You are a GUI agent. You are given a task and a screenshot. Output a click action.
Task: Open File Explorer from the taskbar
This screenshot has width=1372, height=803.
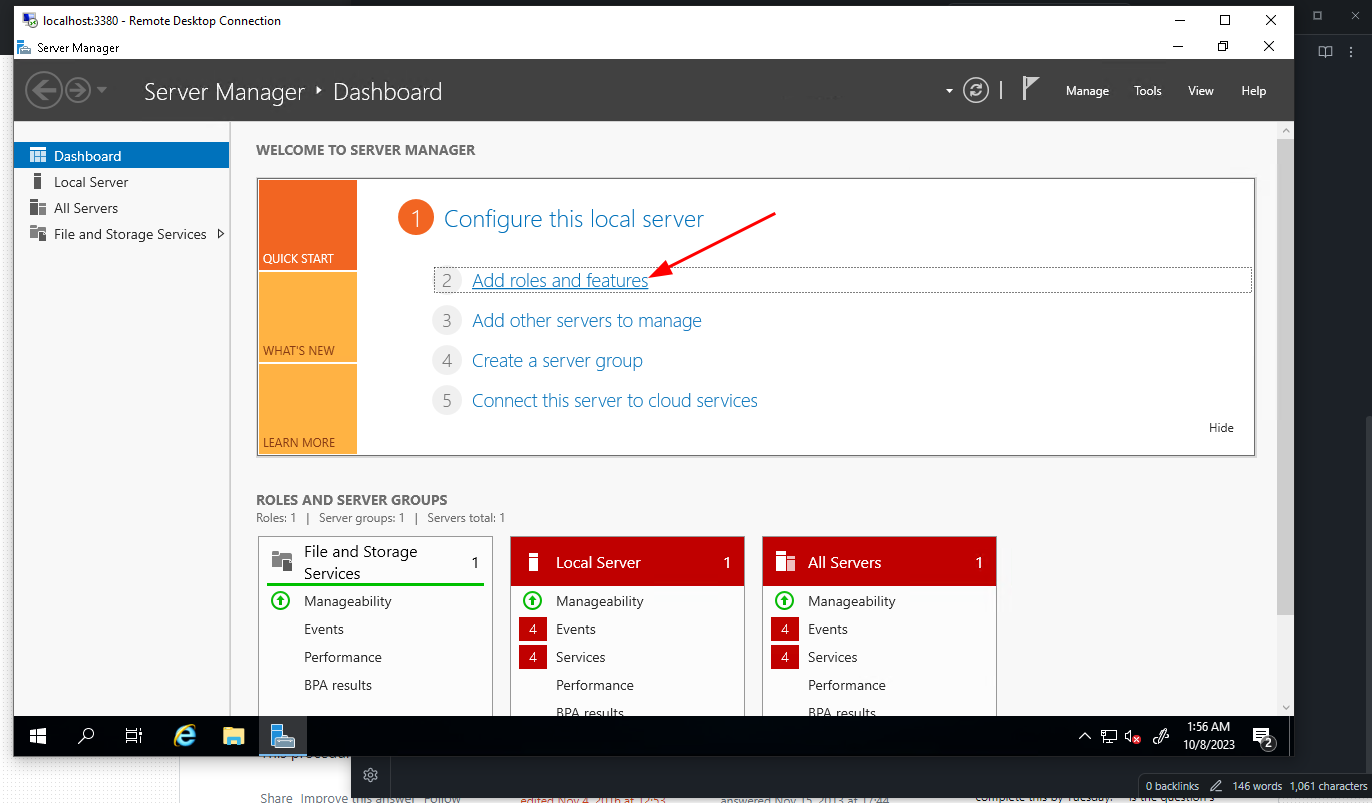coord(234,736)
